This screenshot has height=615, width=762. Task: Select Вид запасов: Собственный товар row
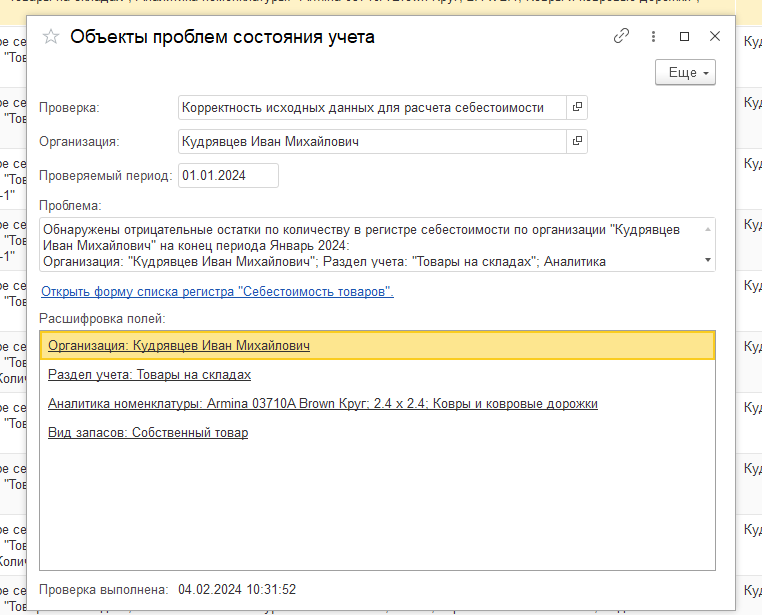click(148, 433)
